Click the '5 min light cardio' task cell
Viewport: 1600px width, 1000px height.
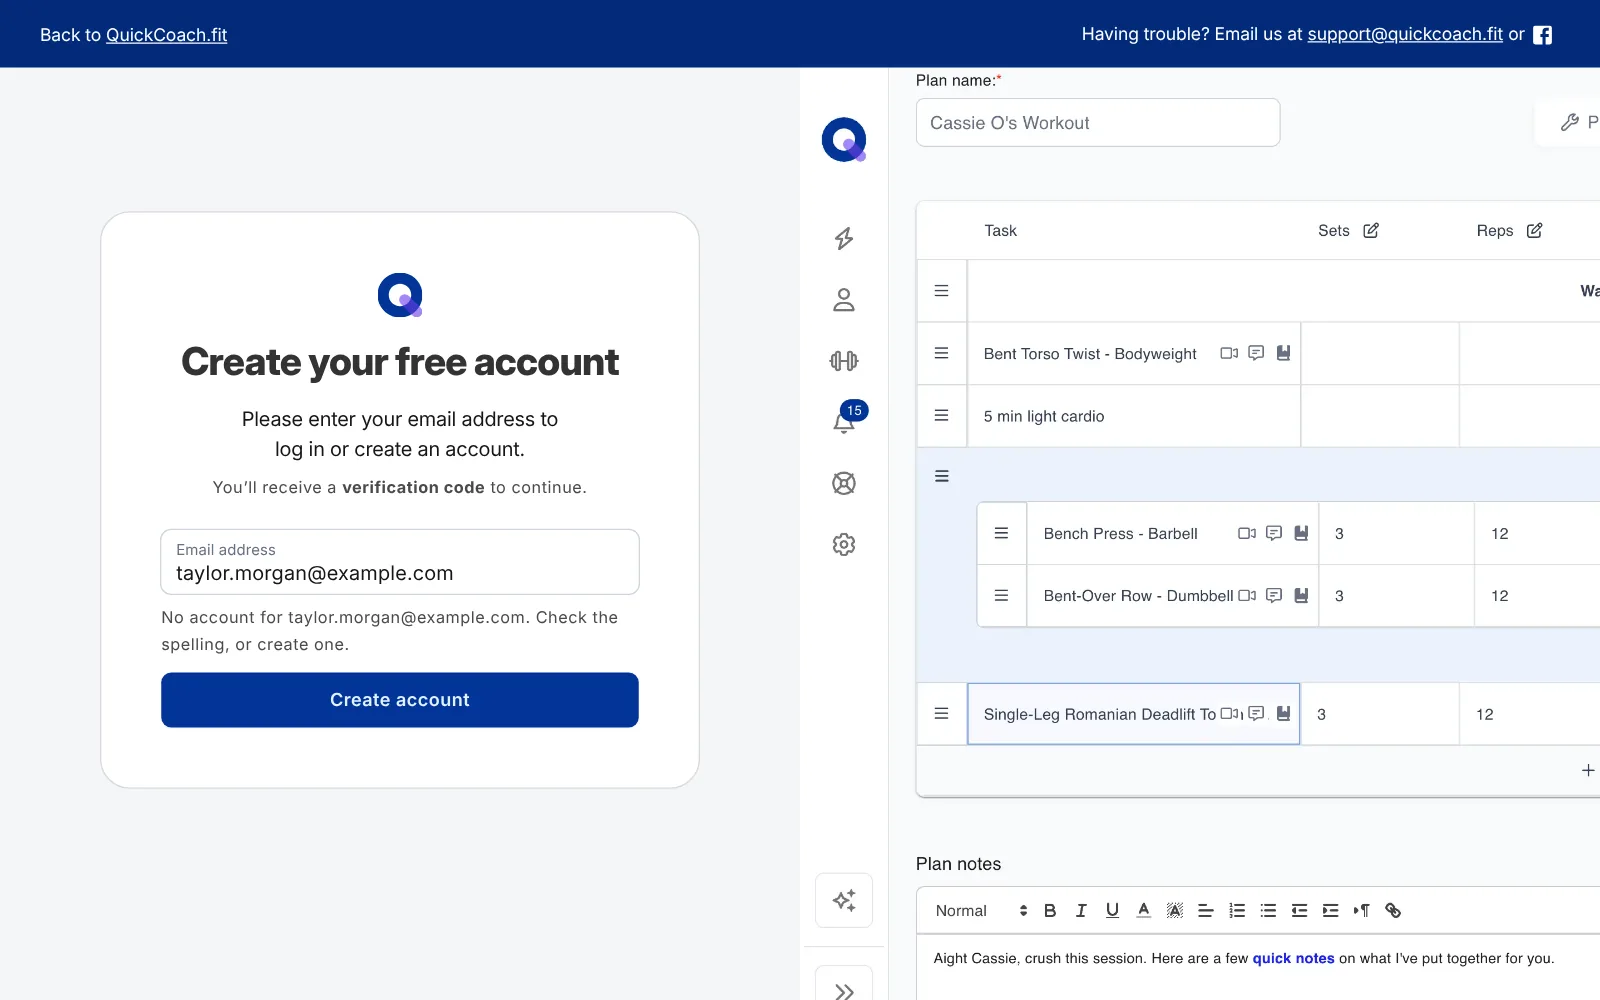pyautogui.click(x=1133, y=416)
